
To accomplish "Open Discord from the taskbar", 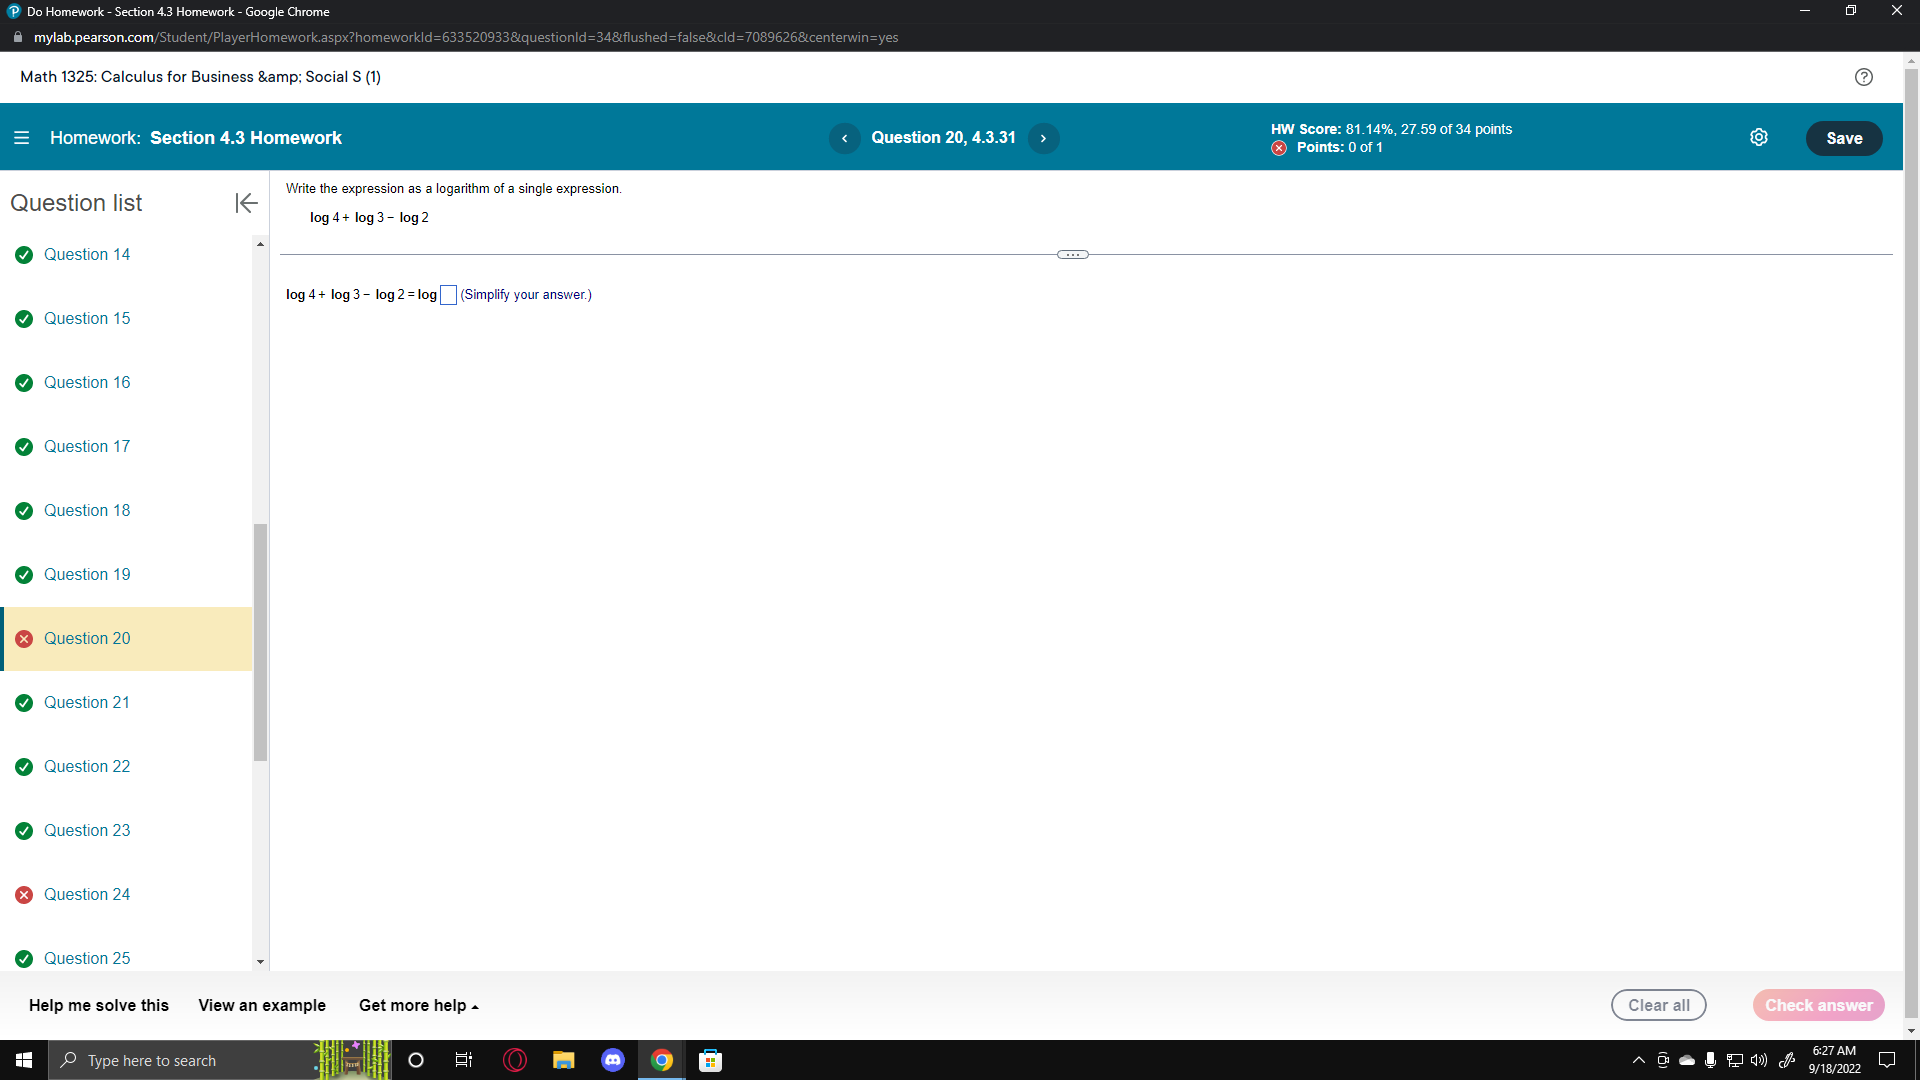I will 613,1060.
